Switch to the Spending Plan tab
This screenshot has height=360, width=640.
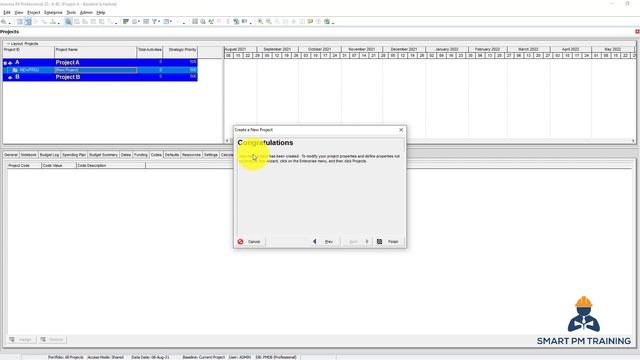point(74,155)
